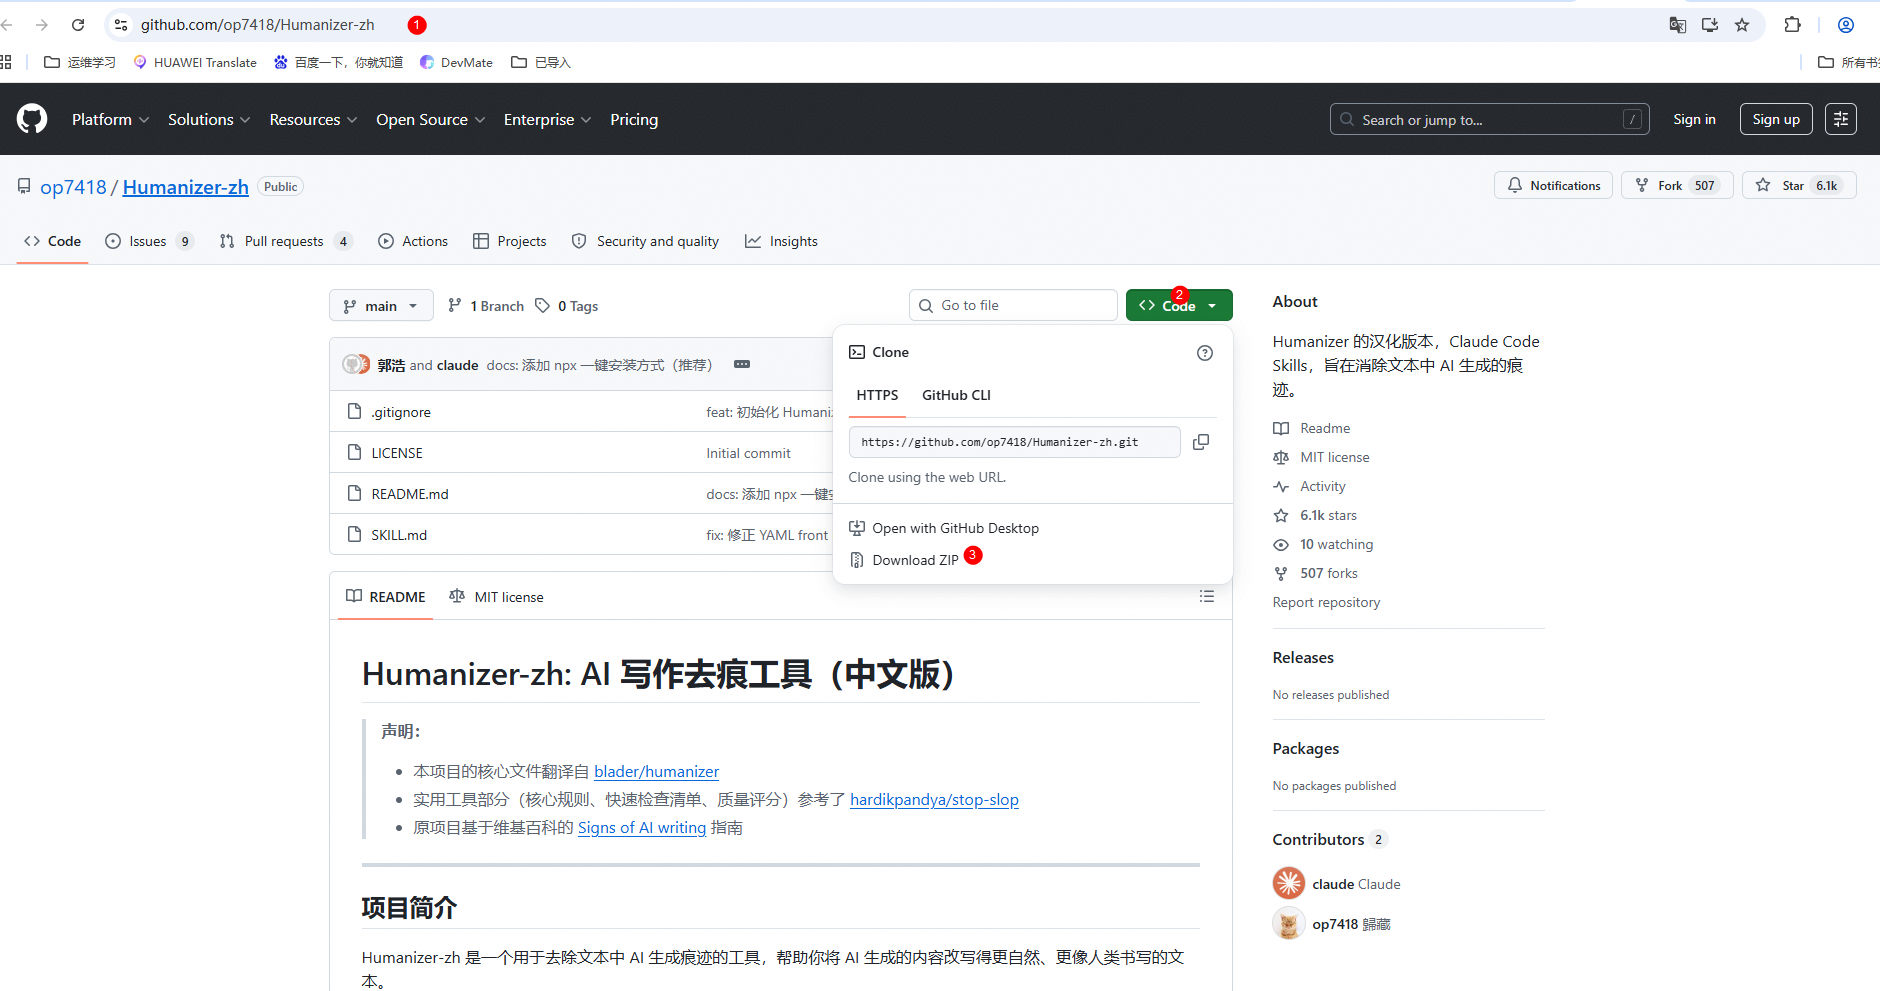1880x991 pixels.
Task: Click the clone URL text field
Action: (1014, 442)
